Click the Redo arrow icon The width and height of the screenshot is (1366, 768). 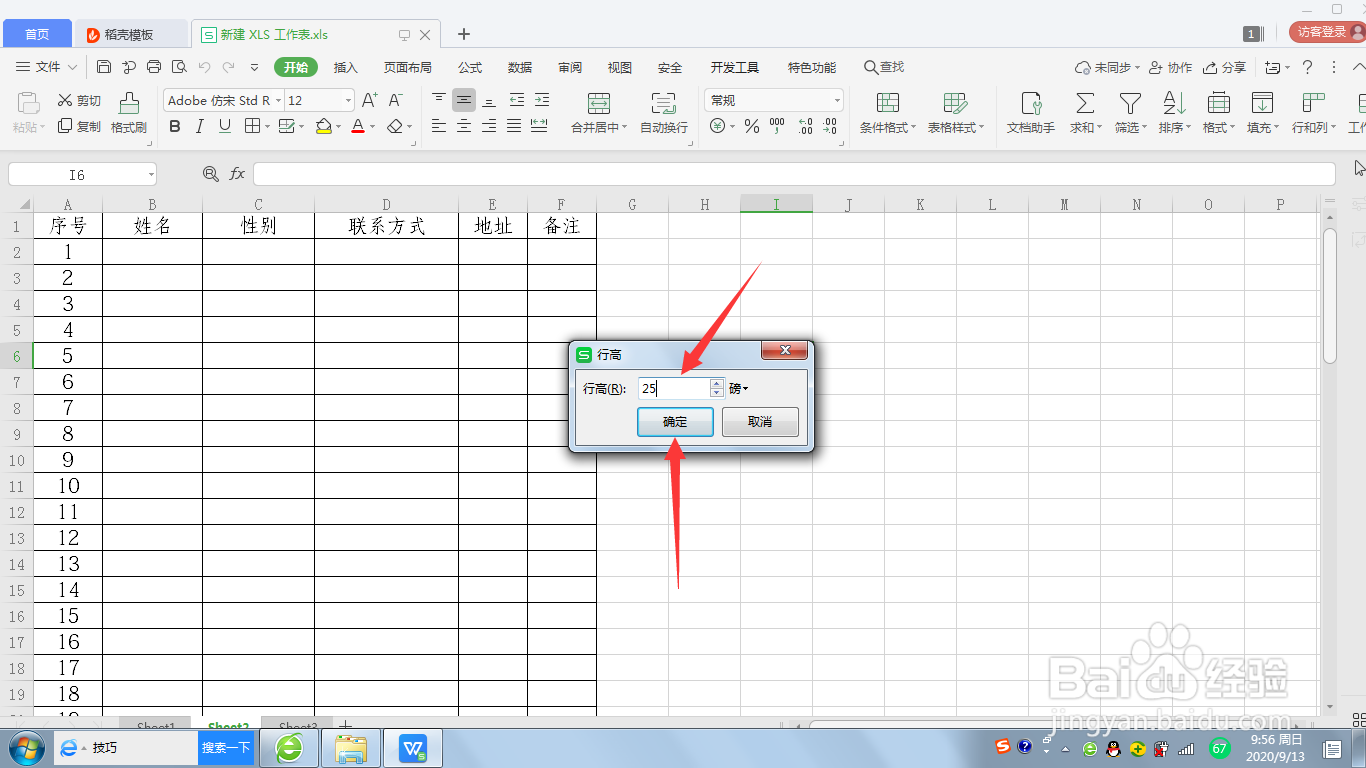[229, 67]
